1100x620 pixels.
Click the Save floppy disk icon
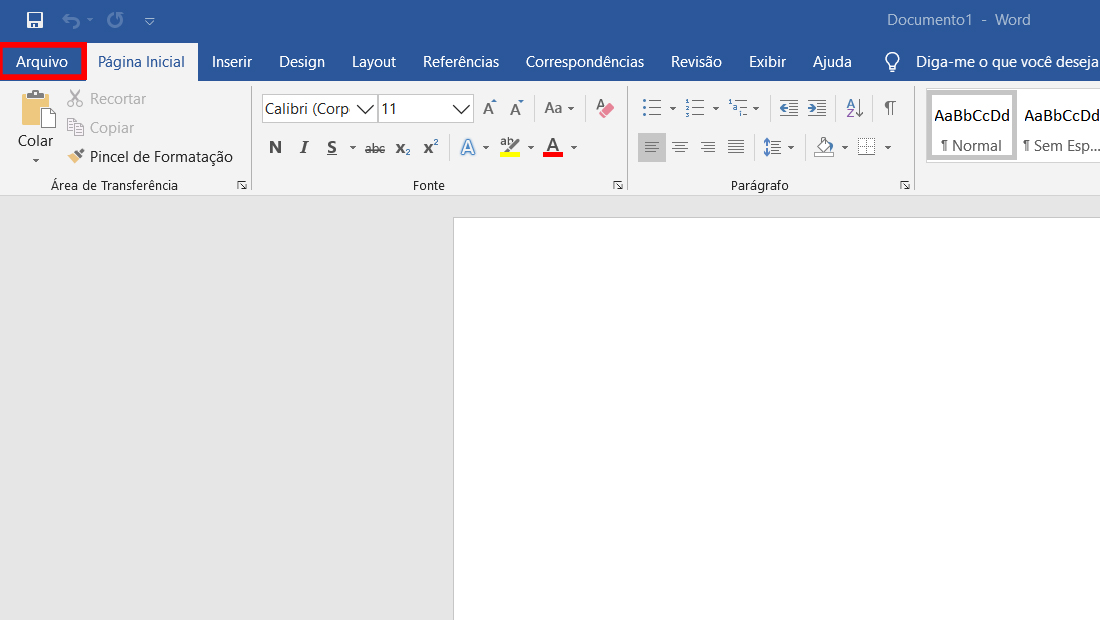pos(34,20)
